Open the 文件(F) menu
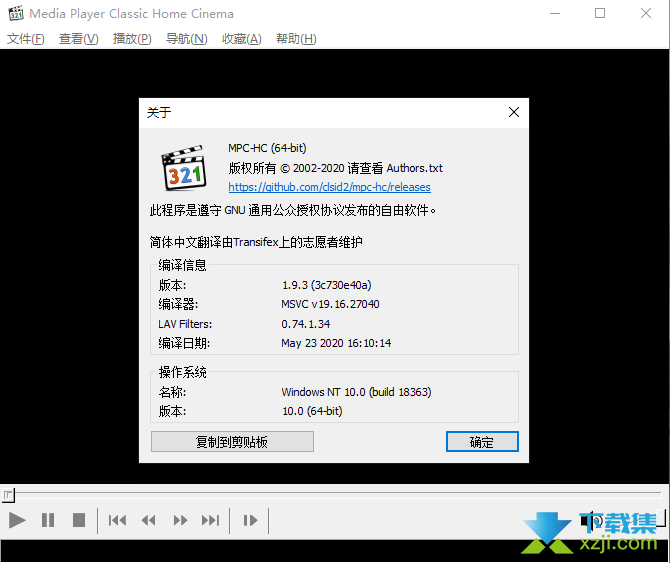The width and height of the screenshot is (670, 563). point(26,39)
